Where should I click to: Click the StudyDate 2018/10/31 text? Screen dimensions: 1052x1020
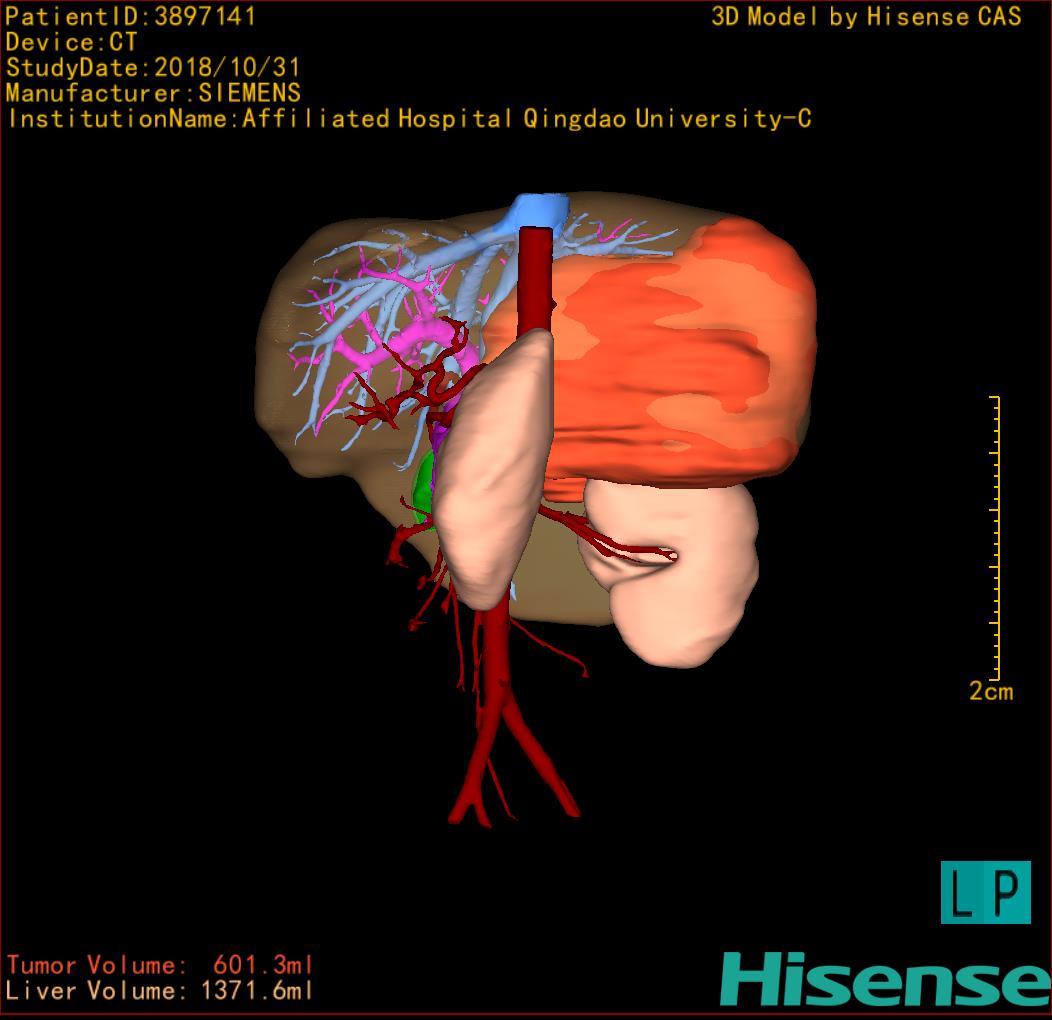click(153, 68)
